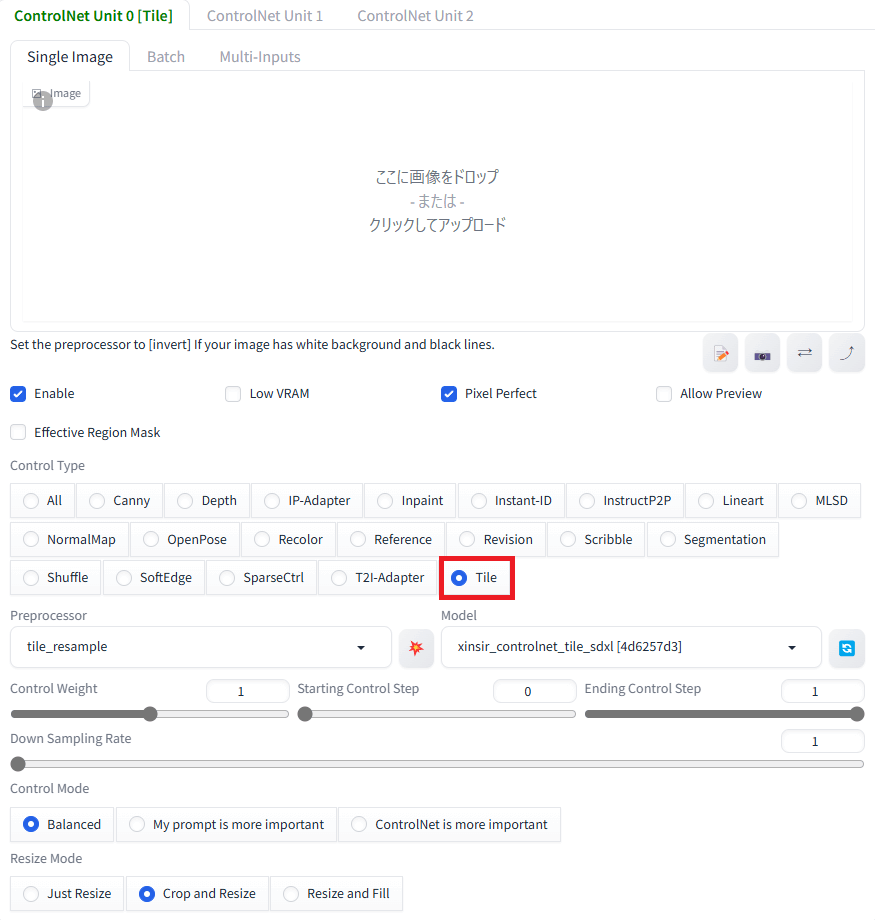
Task: Click the info circle icon on Image label
Action: tap(43, 101)
